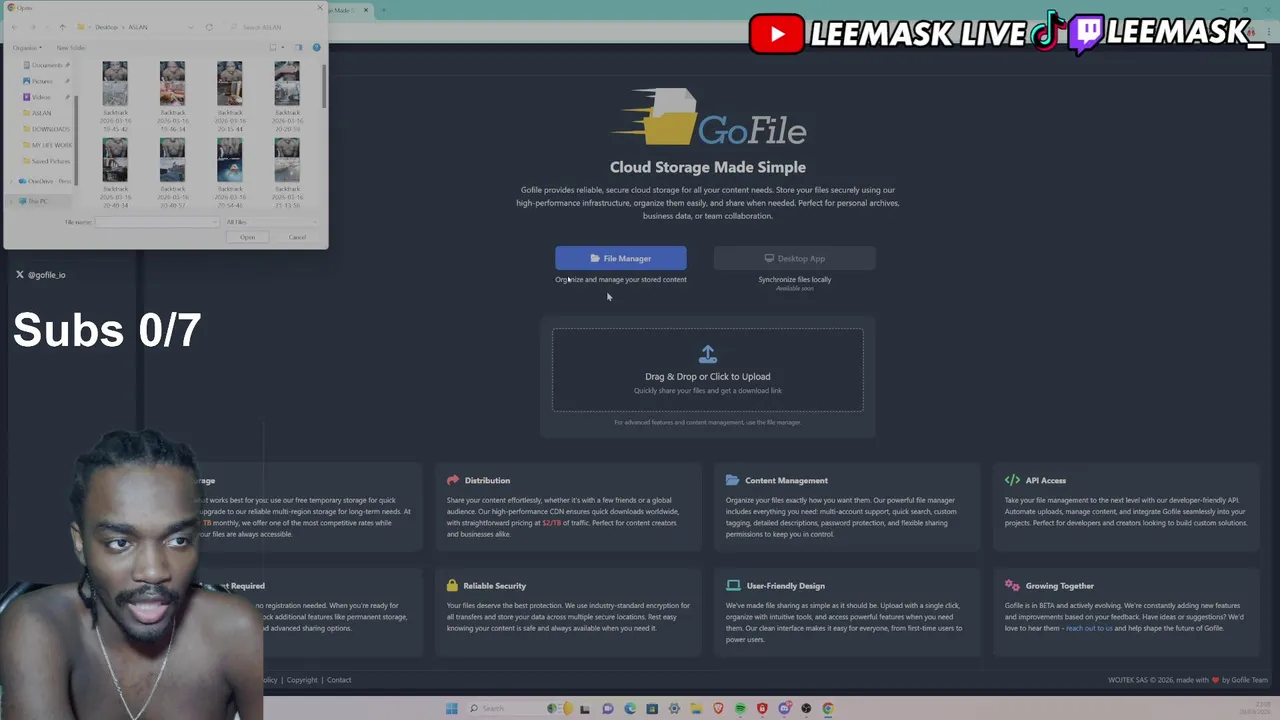Screen dimensions: 1280x720
Task: Toggle the preview pane icon in Open dialog
Action: coord(298,48)
